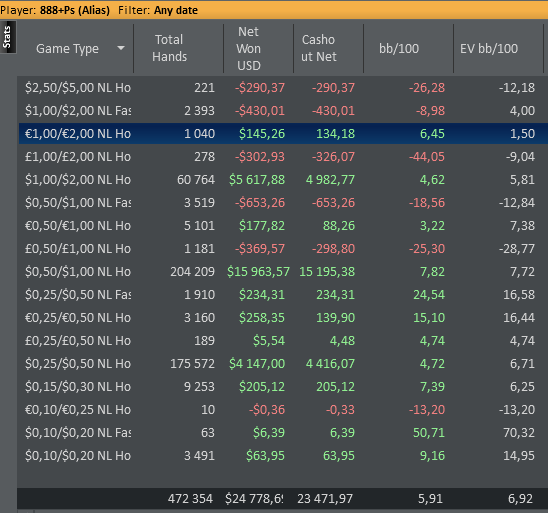Click the Cashout Net column header

pos(319,48)
